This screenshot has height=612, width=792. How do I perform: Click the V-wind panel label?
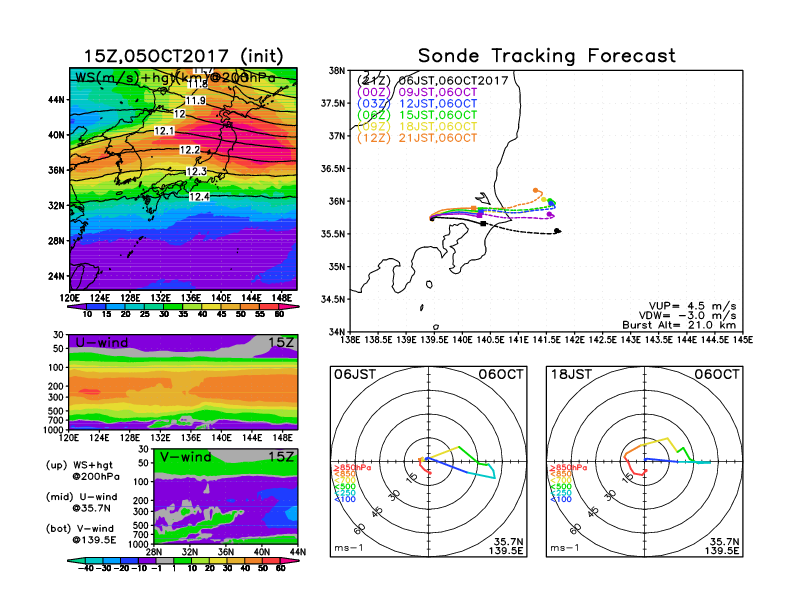(184, 458)
